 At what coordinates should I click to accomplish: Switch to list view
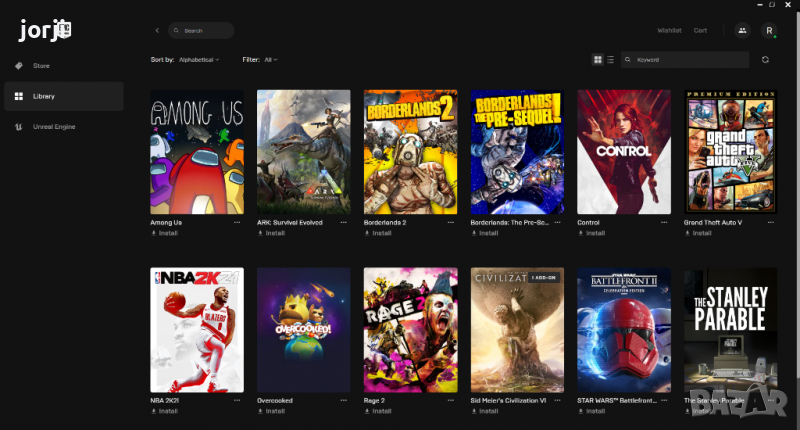610,60
